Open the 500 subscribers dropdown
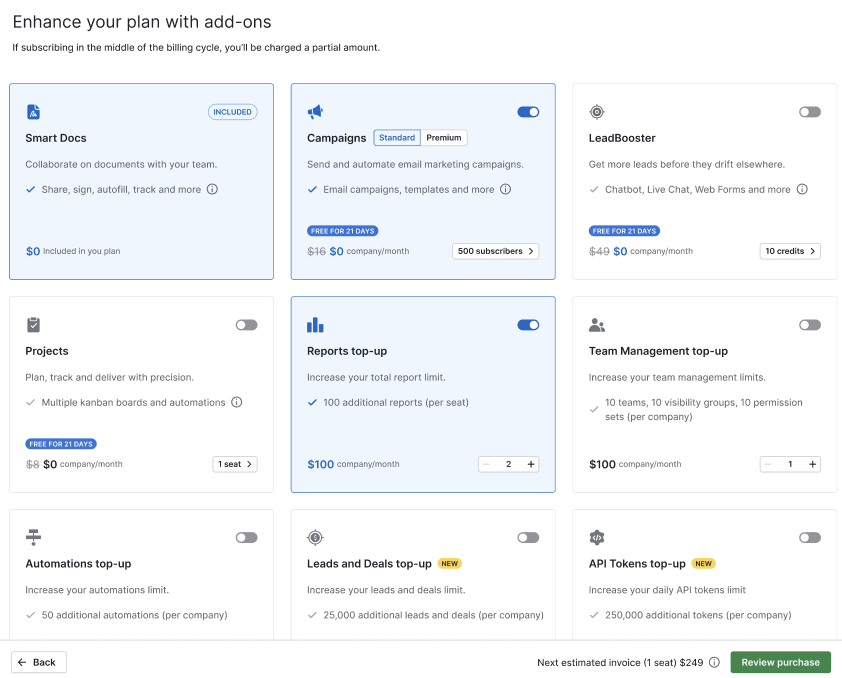842x678 pixels. pos(495,251)
